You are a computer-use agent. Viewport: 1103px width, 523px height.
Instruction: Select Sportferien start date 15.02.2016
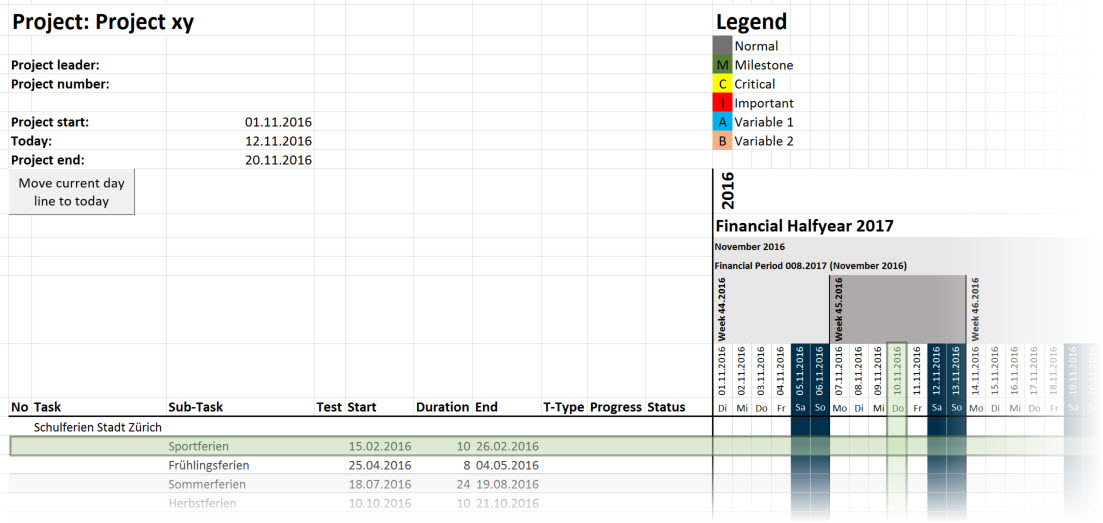pos(380,446)
